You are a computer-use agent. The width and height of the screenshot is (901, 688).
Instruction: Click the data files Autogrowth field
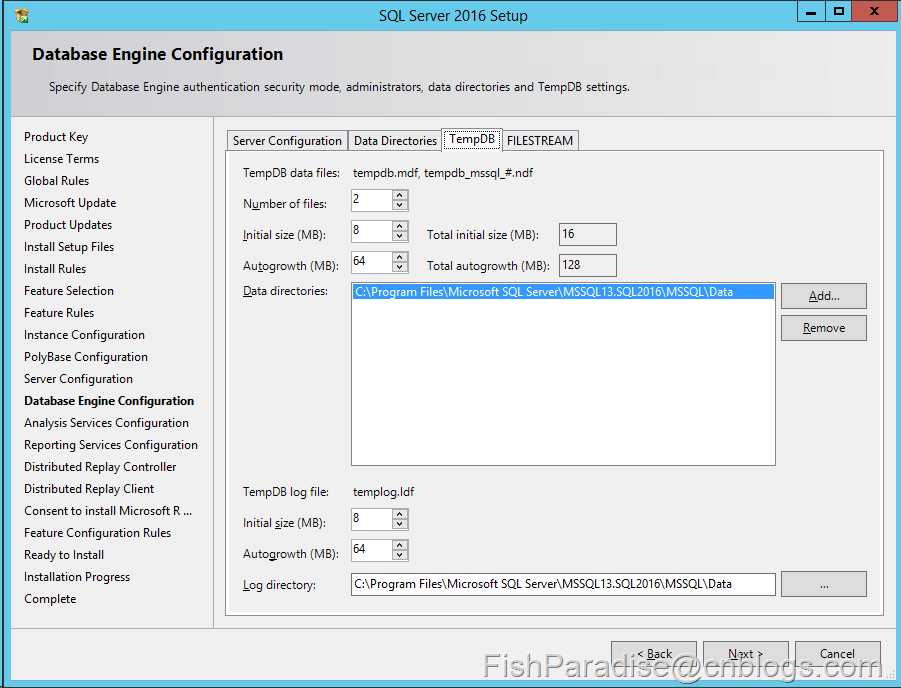pyautogui.click(x=372, y=262)
